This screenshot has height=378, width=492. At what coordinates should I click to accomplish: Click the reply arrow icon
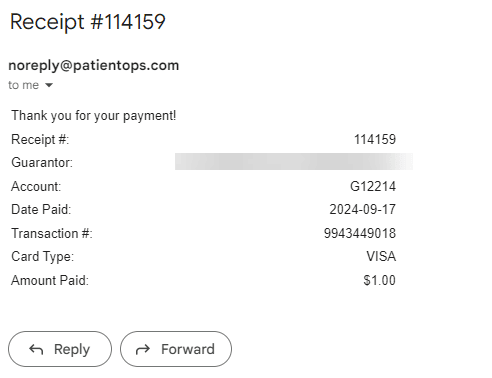[36, 349]
